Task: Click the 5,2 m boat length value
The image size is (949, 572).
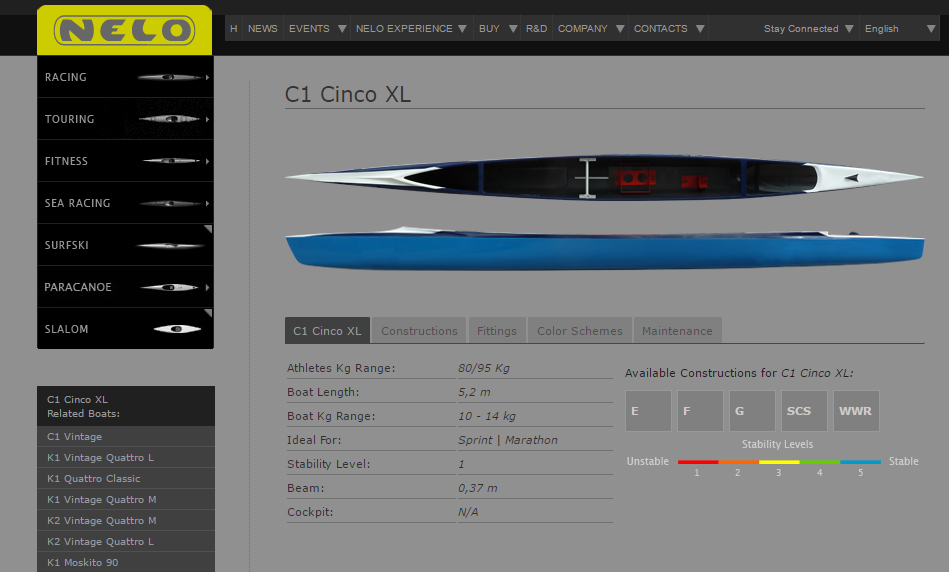Action: (474, 392)
